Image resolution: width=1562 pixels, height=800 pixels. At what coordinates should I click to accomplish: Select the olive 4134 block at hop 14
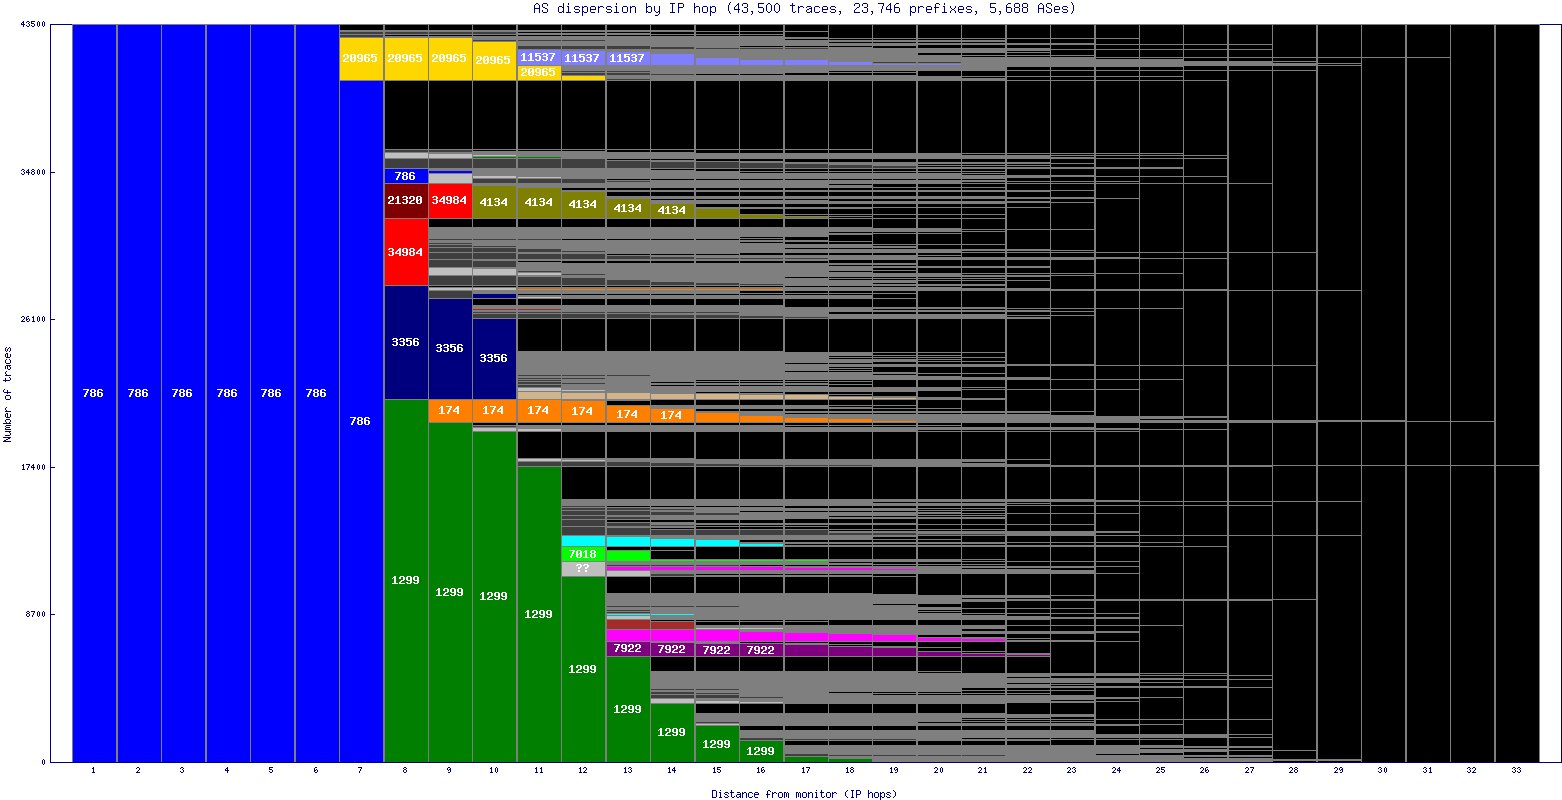[672, 210]
